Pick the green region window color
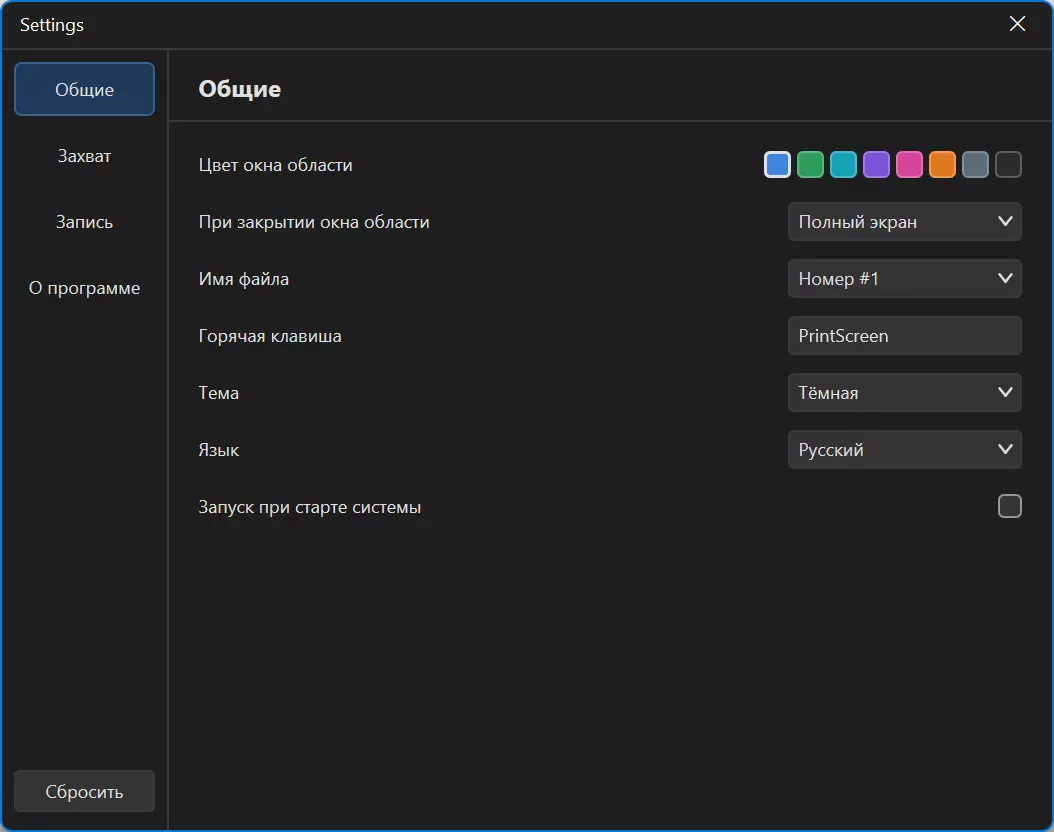 click(810, 165)
